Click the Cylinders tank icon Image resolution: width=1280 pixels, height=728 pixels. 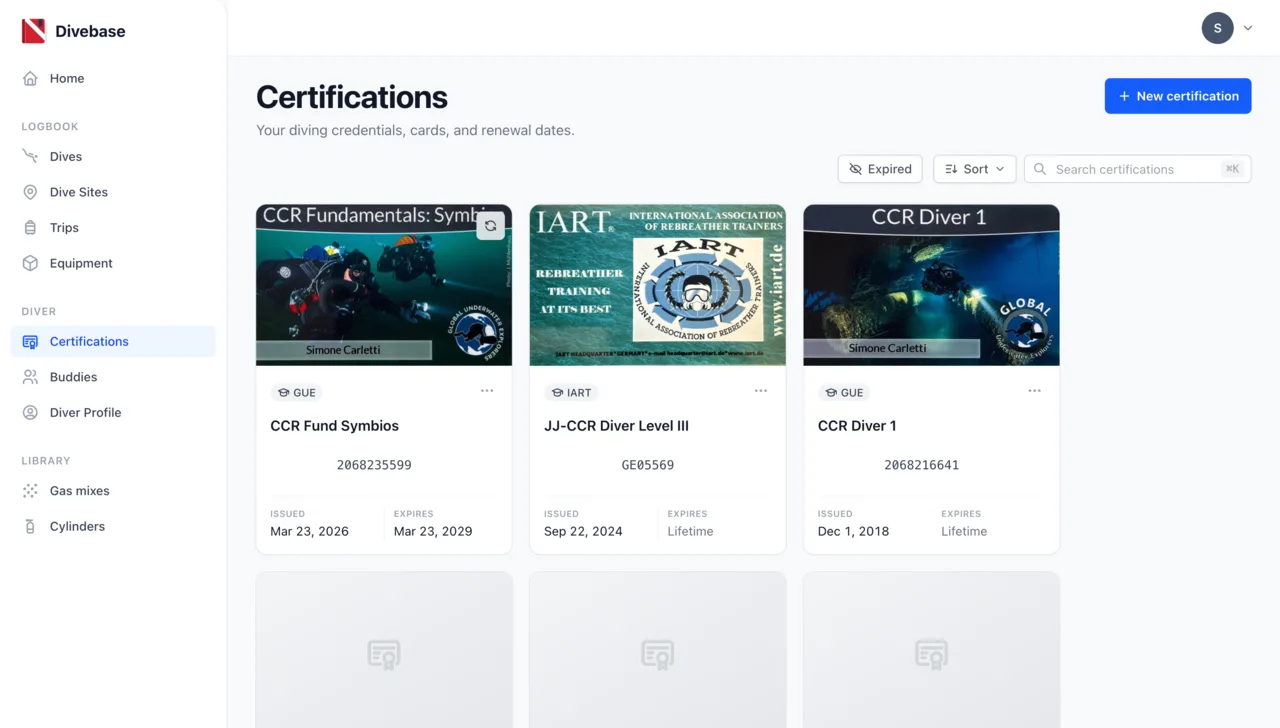30,526
